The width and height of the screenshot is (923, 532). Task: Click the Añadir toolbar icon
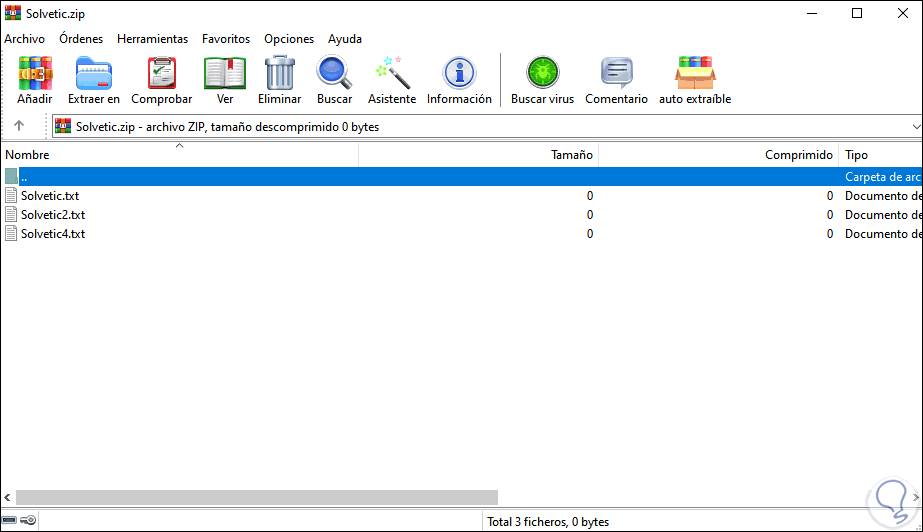coord(35,73)
